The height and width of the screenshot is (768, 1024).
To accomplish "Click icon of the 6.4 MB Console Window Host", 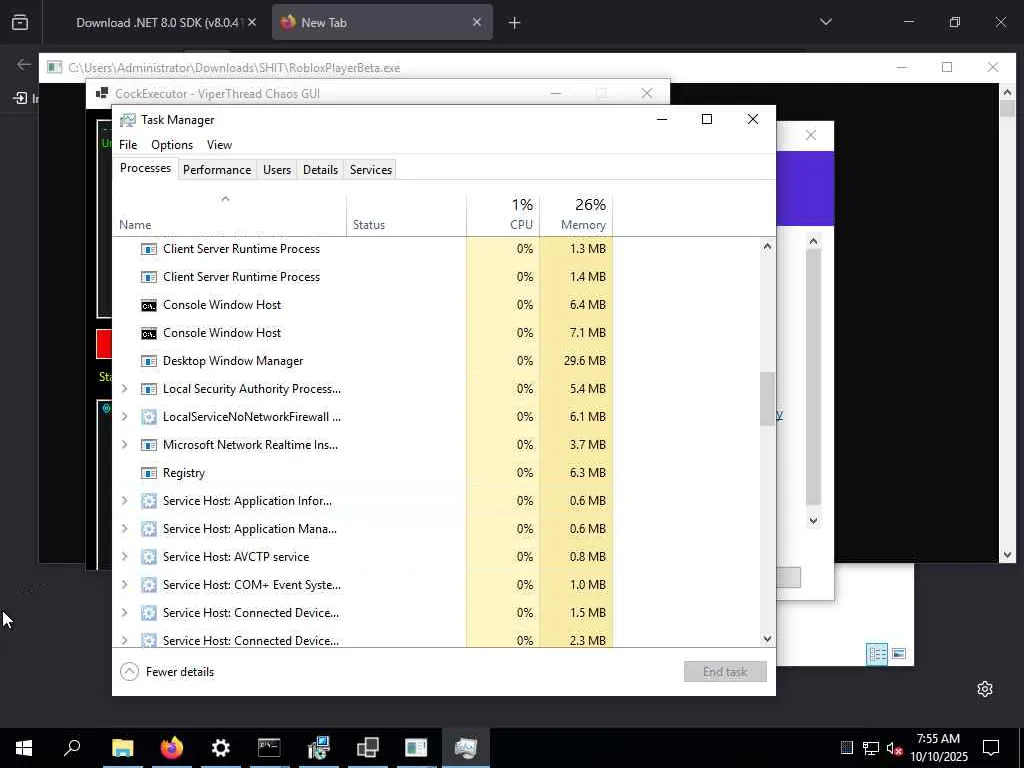I will click(x=149, y=305).
